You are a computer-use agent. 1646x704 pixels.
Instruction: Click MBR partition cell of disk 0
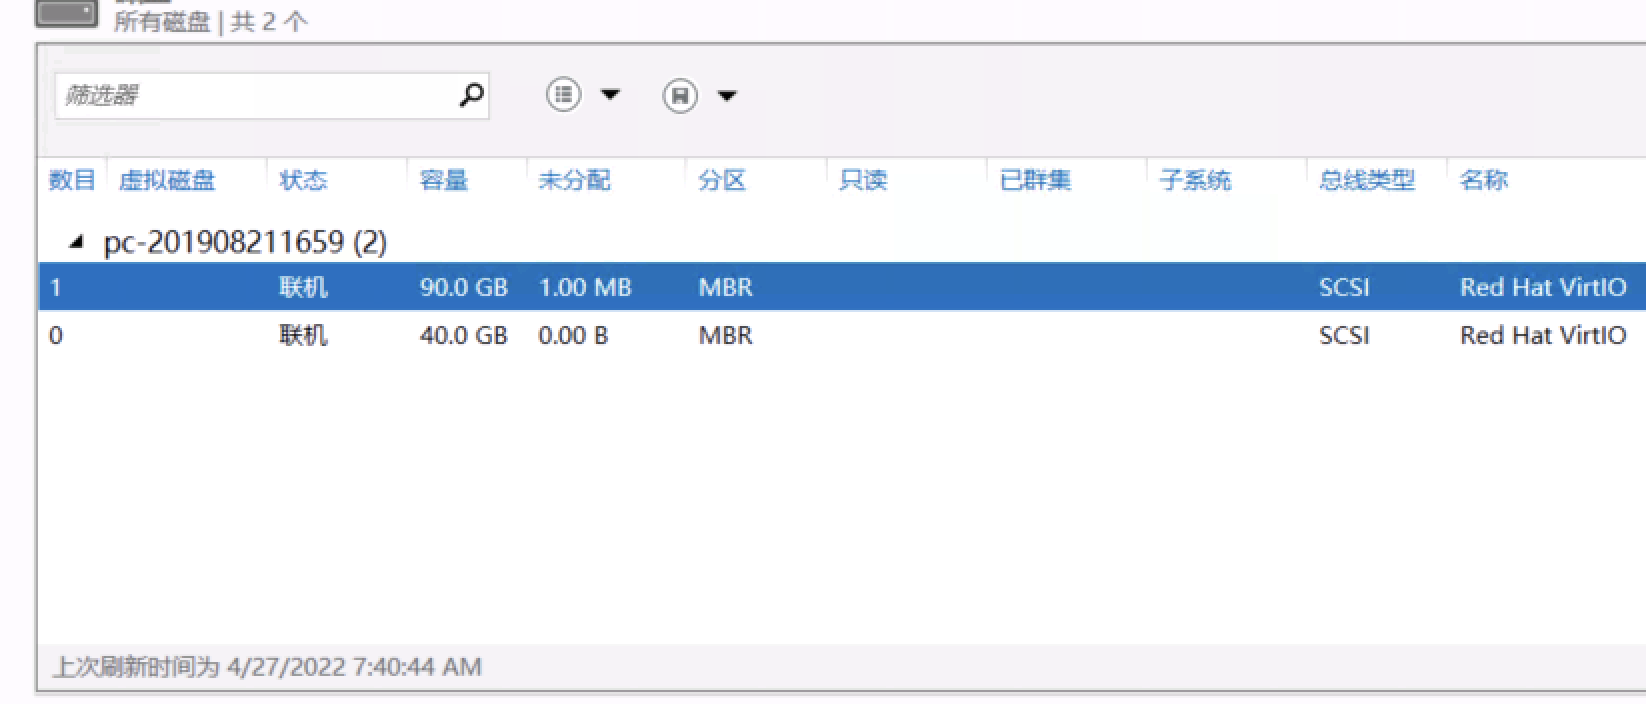(x=726, y=335)
